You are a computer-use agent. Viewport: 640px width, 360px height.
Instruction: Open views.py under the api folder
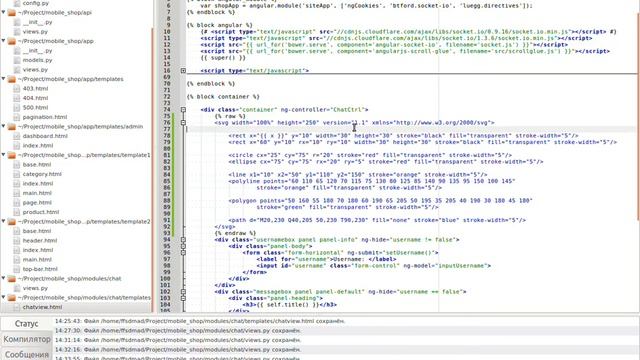pos(35,31)
